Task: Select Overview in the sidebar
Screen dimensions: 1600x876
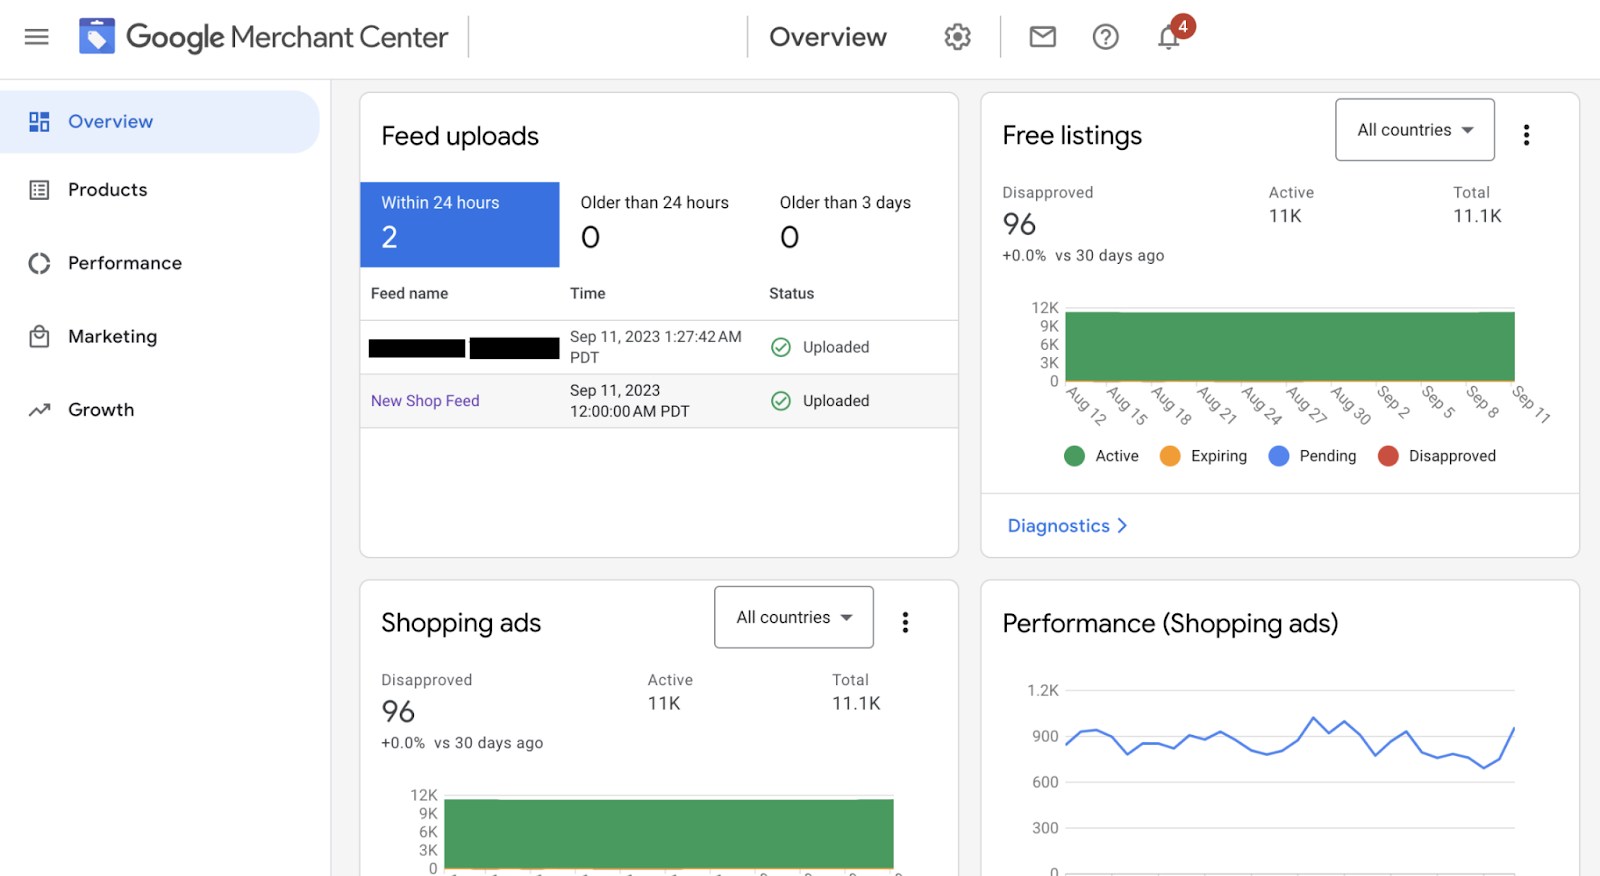Action: (x=160, y=122)
